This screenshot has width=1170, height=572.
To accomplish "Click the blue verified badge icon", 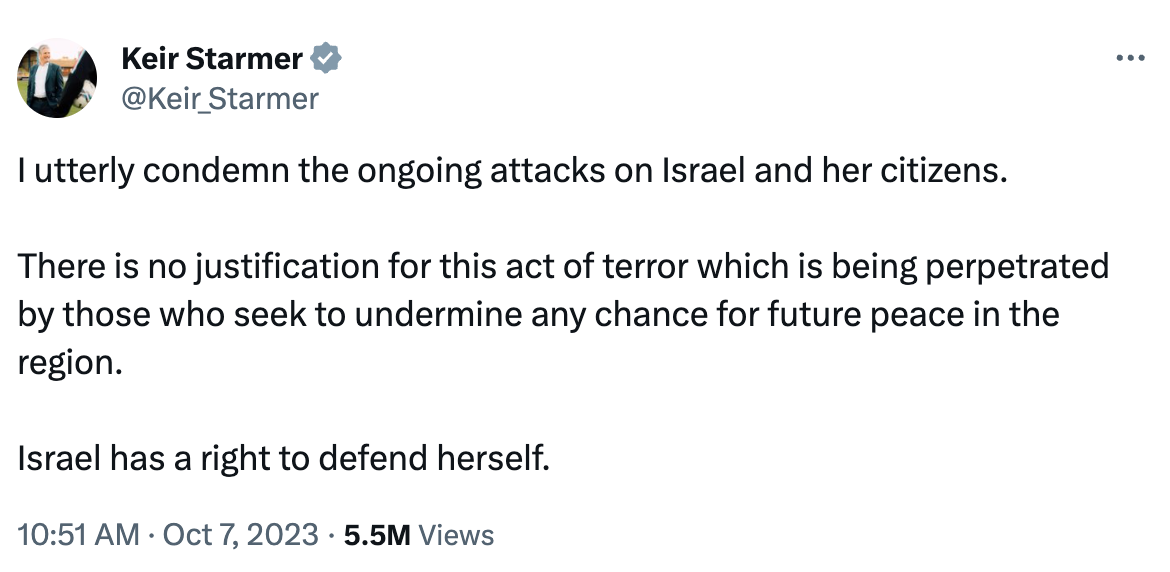I will tap(327, 59).
